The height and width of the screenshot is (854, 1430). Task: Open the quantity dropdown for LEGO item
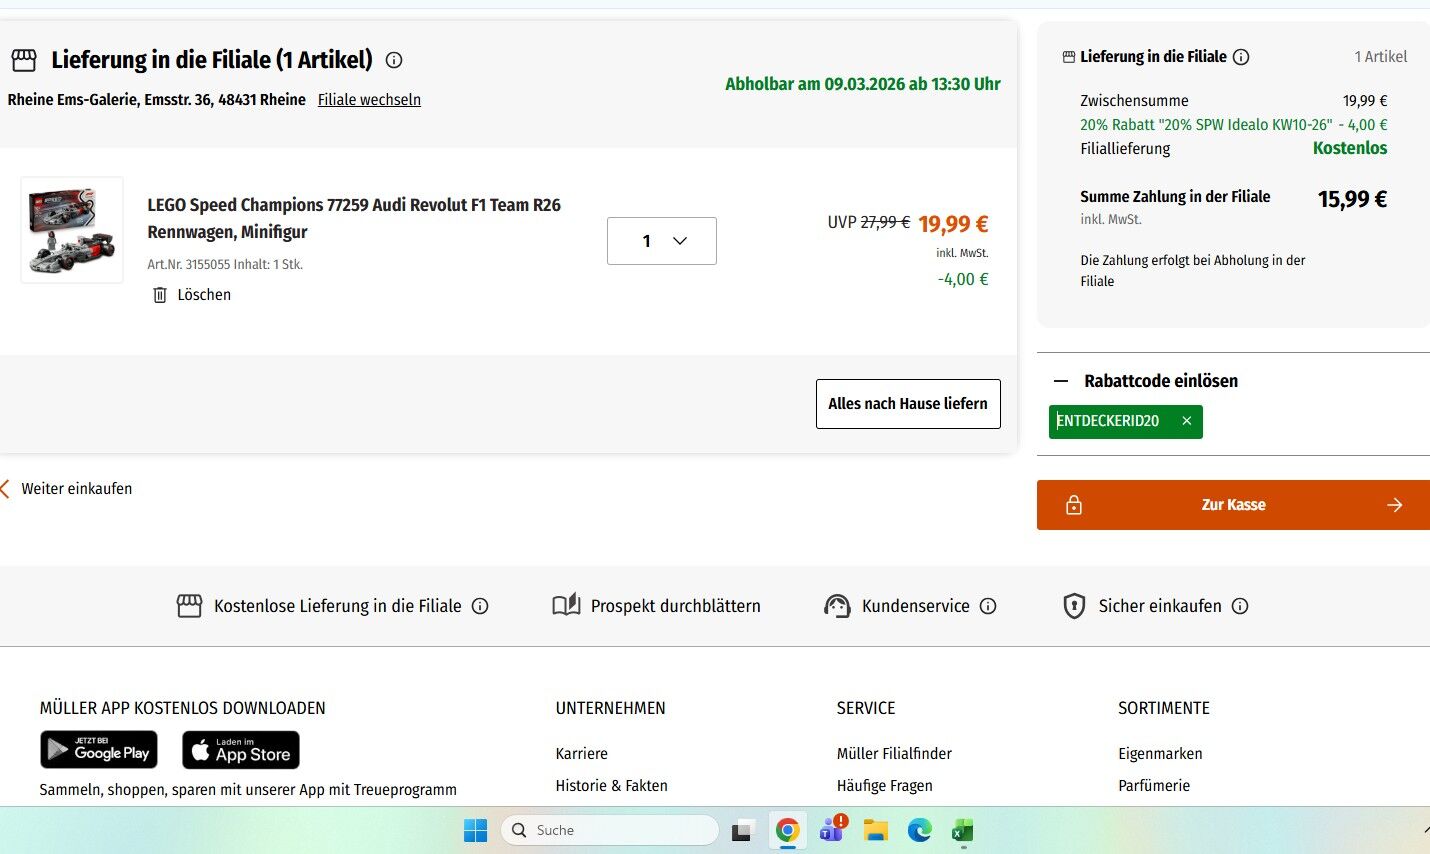pos(661,241)
